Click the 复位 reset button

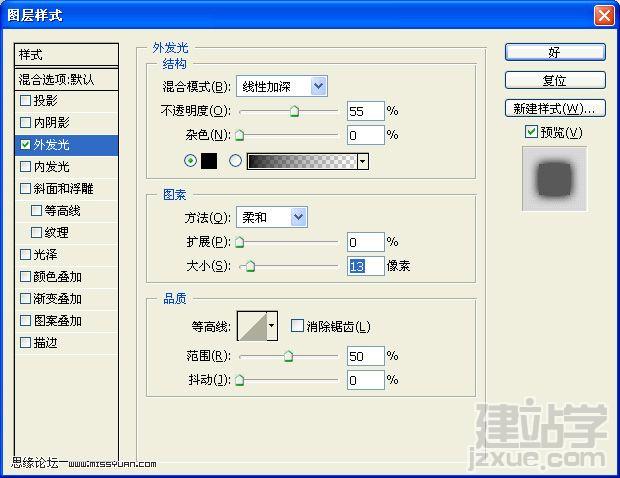(555, 80)
